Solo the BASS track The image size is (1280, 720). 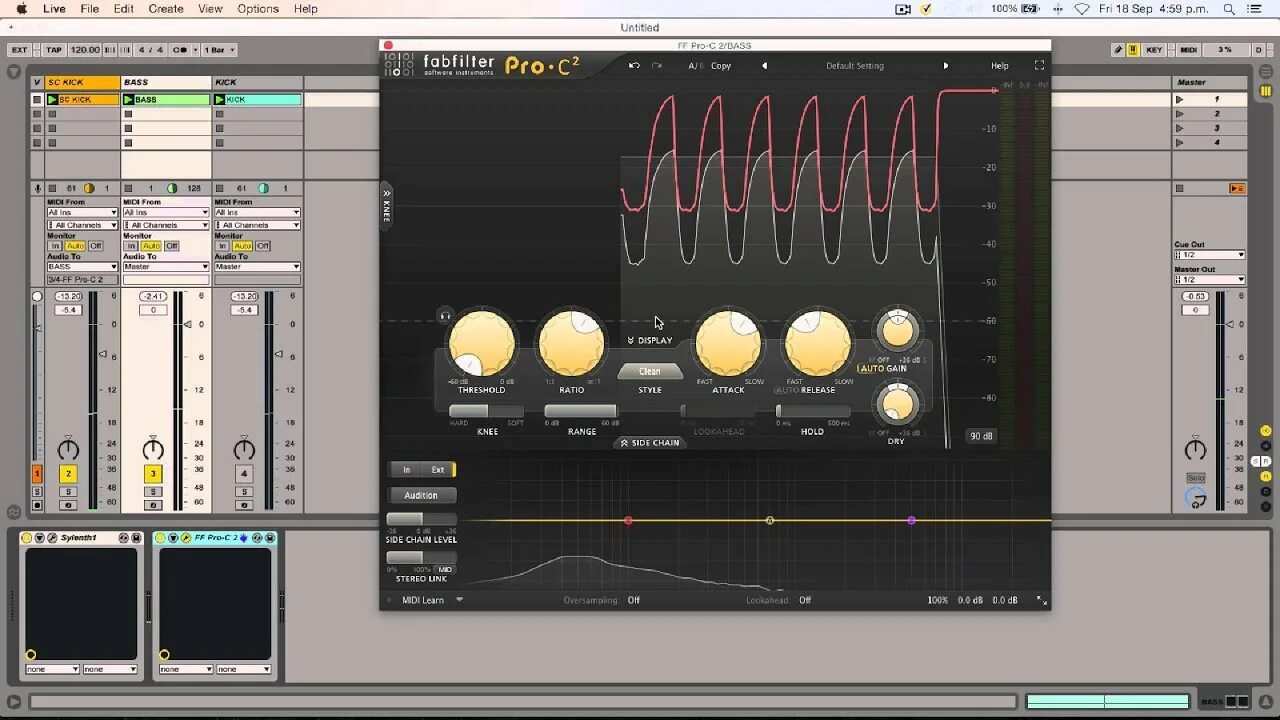pos(153,491)
